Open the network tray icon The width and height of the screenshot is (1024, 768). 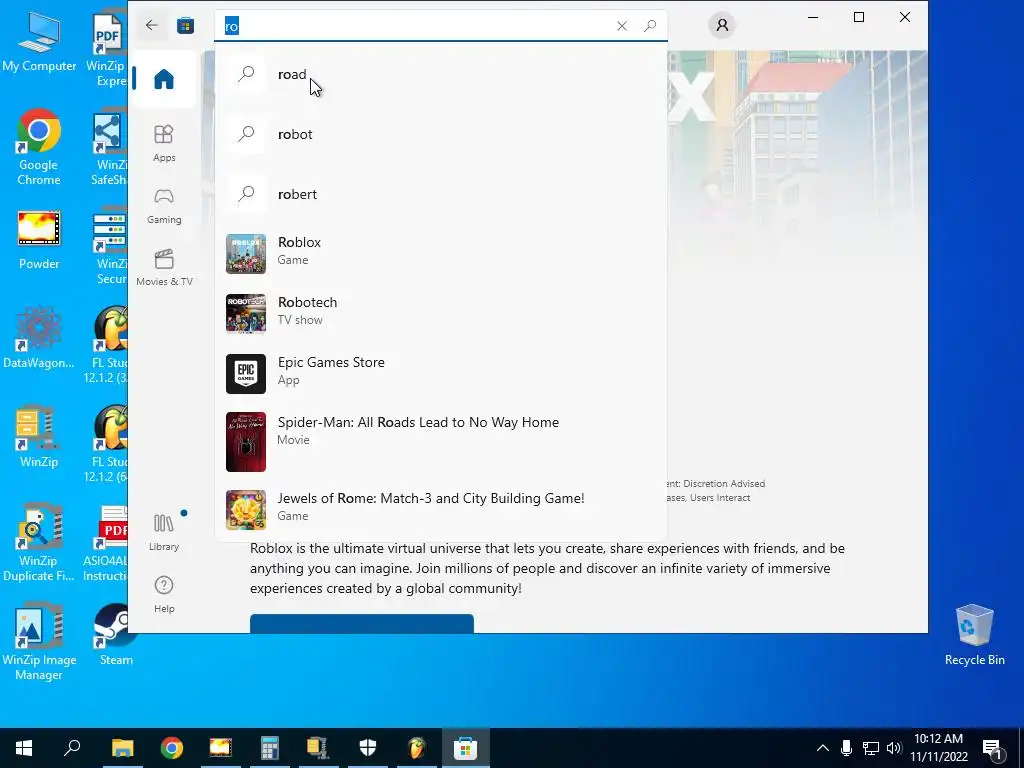(x=871, y=748)
